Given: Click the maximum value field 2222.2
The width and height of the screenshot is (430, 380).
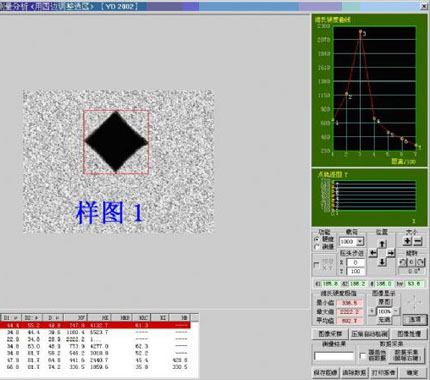Looking at the screenshot, I should [349, 312].
